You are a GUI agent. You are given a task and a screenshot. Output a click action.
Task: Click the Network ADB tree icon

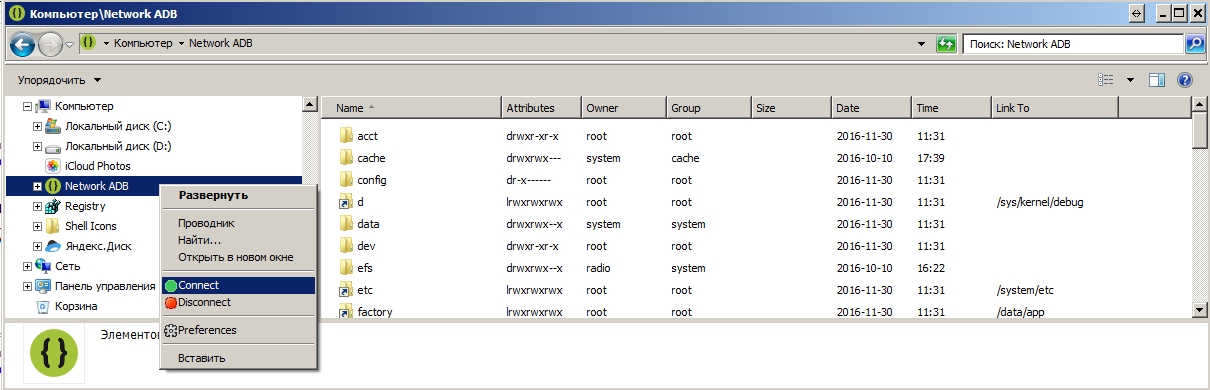click(52, 186)
